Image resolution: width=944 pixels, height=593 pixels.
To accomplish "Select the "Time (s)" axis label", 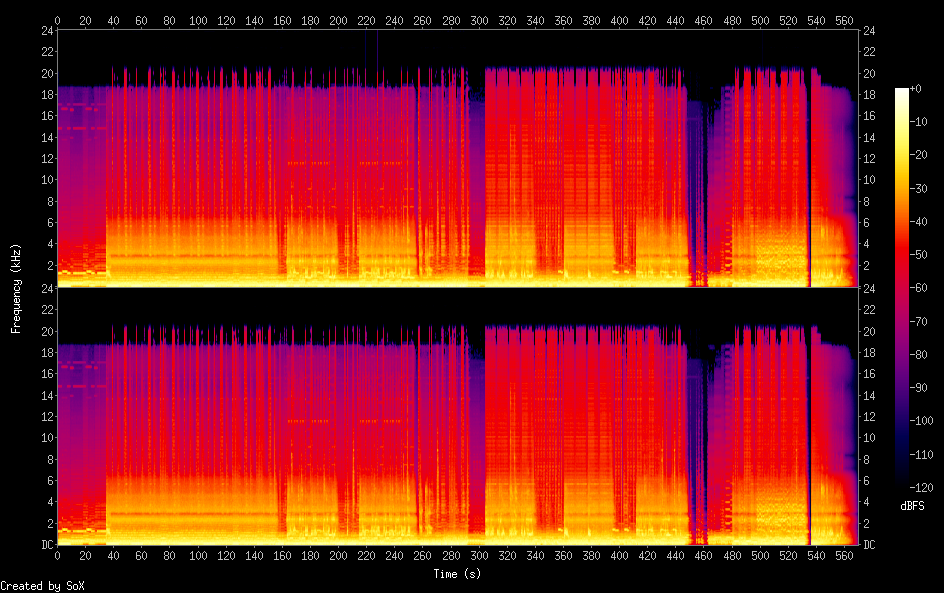I will (455, 574).
